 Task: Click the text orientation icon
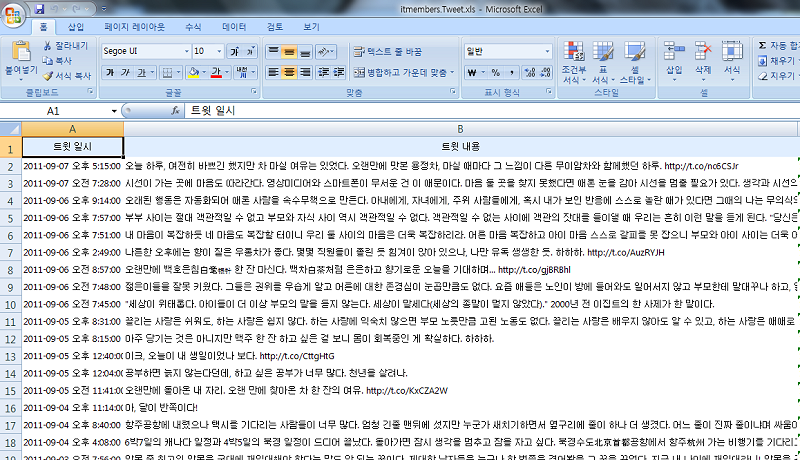pyautogui.click(x=325, y=51)
